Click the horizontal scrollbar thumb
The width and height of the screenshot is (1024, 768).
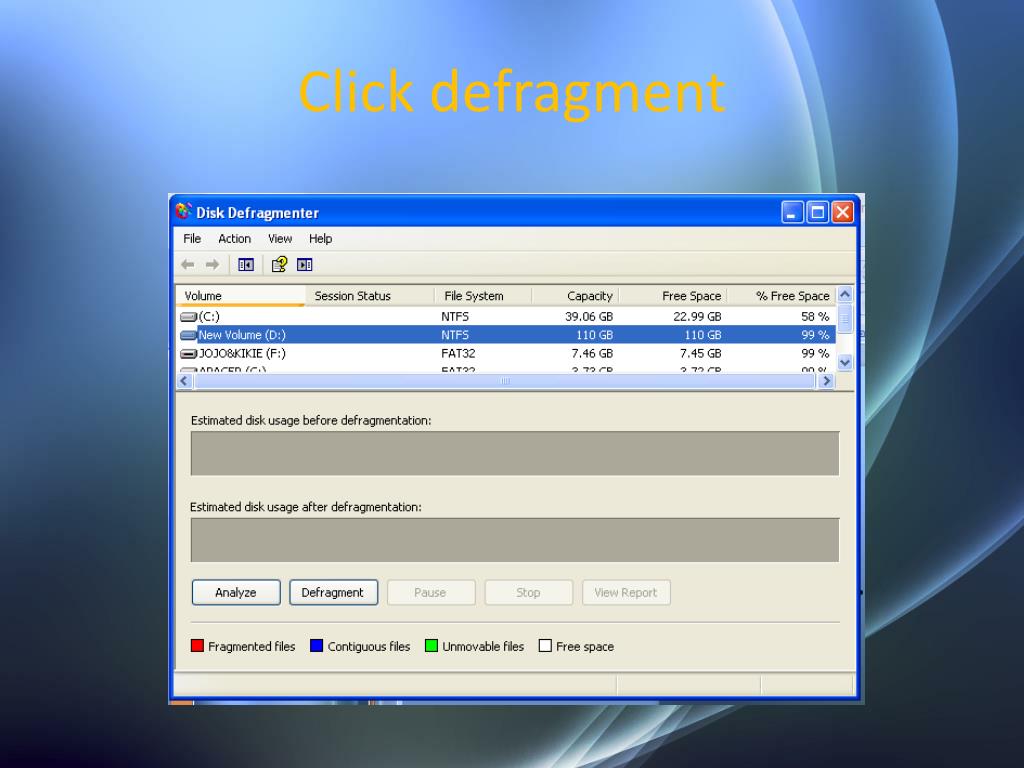(505, 381)
